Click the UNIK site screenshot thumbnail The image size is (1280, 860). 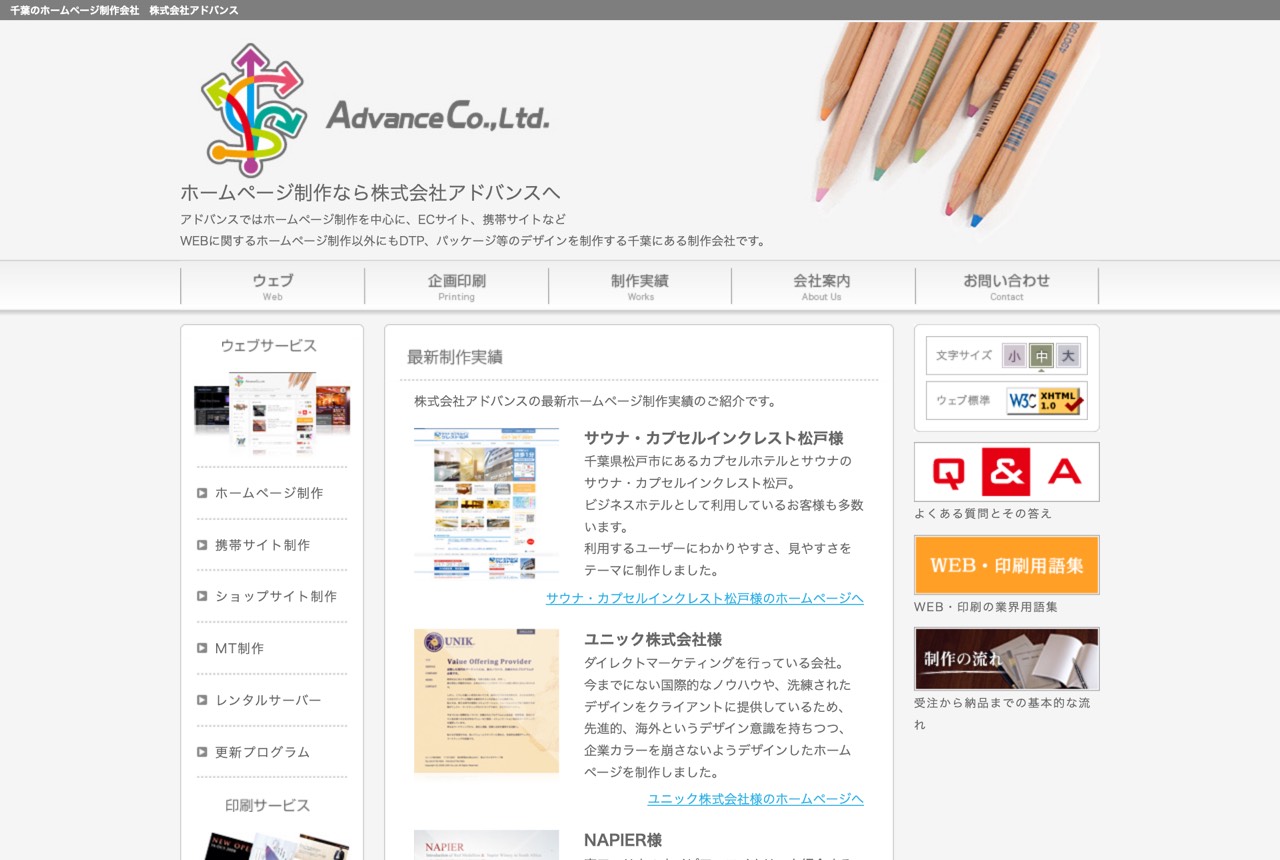[486, 701]
